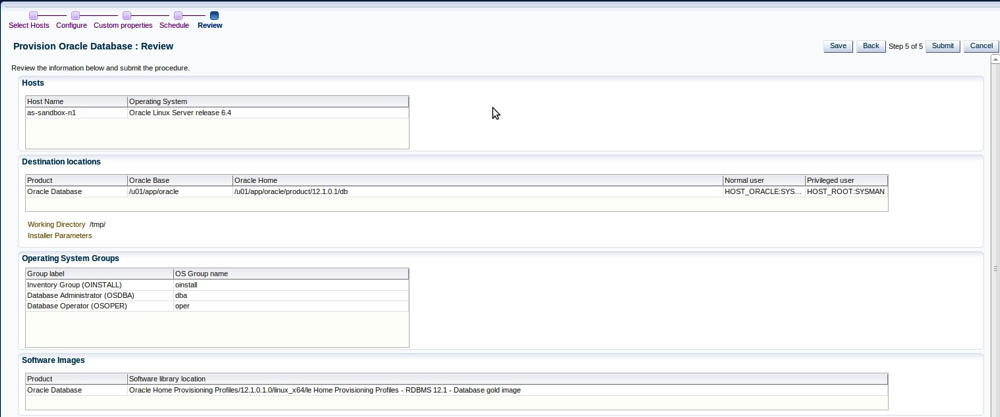
Task: Cancel the provisioning wizard
Action: tap(982, 46)
